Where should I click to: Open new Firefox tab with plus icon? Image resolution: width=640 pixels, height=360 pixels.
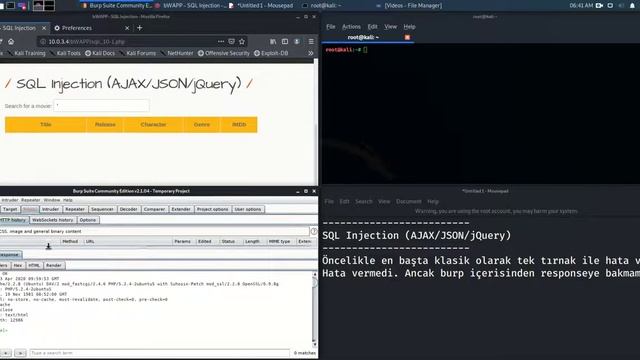click(x=140, y=28)
